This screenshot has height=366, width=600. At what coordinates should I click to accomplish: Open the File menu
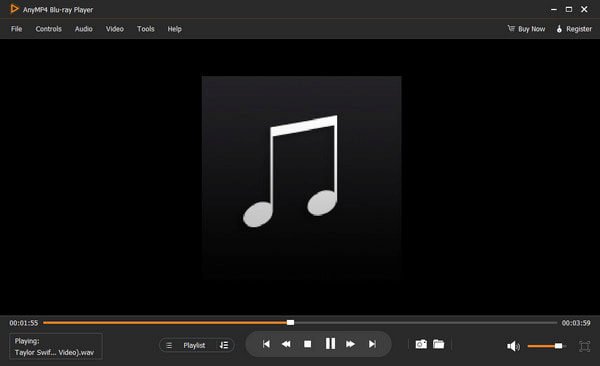(16, 29)
